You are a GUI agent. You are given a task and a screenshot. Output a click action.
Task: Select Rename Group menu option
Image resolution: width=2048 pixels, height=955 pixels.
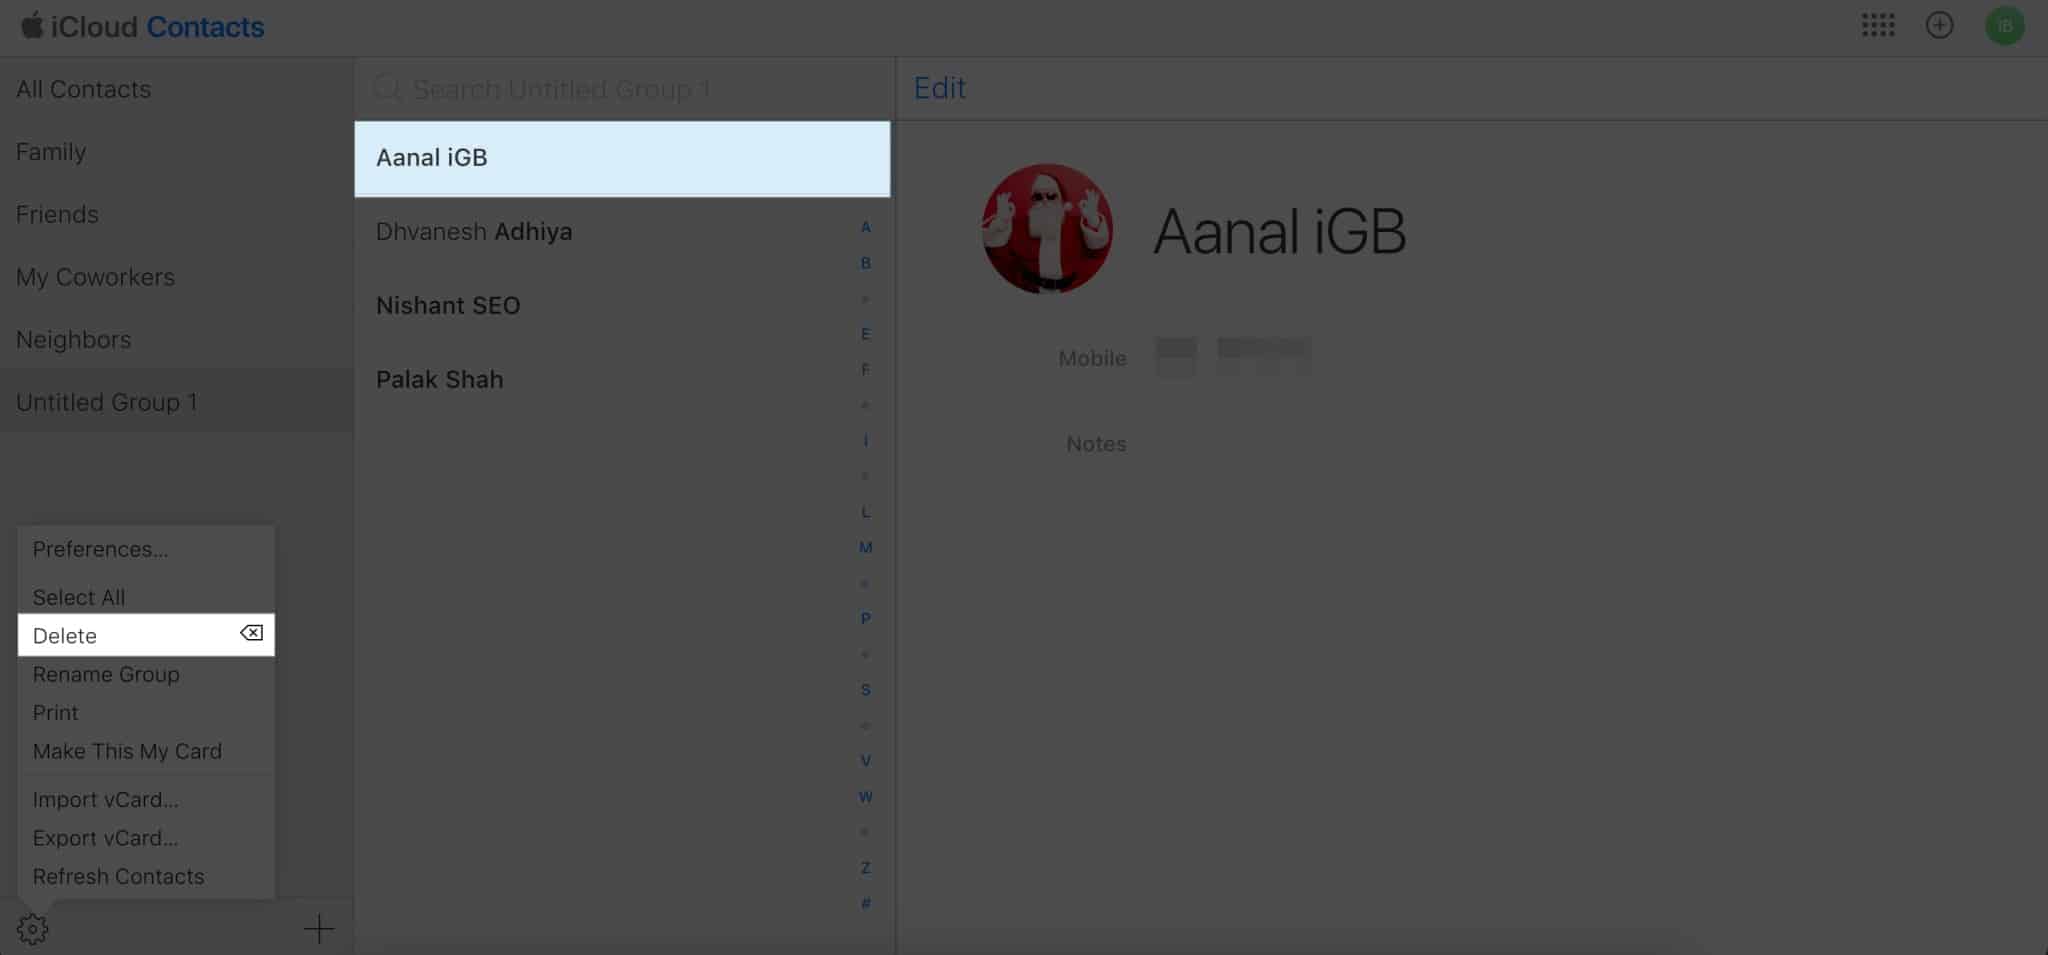pos(106,674)
